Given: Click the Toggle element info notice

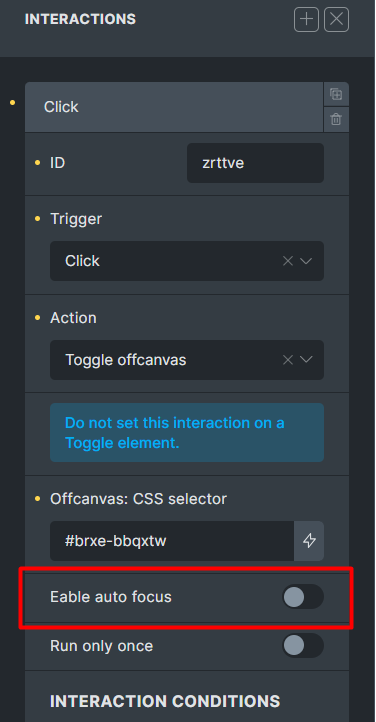Looking at the screenshot, I should tap(187, 432).
